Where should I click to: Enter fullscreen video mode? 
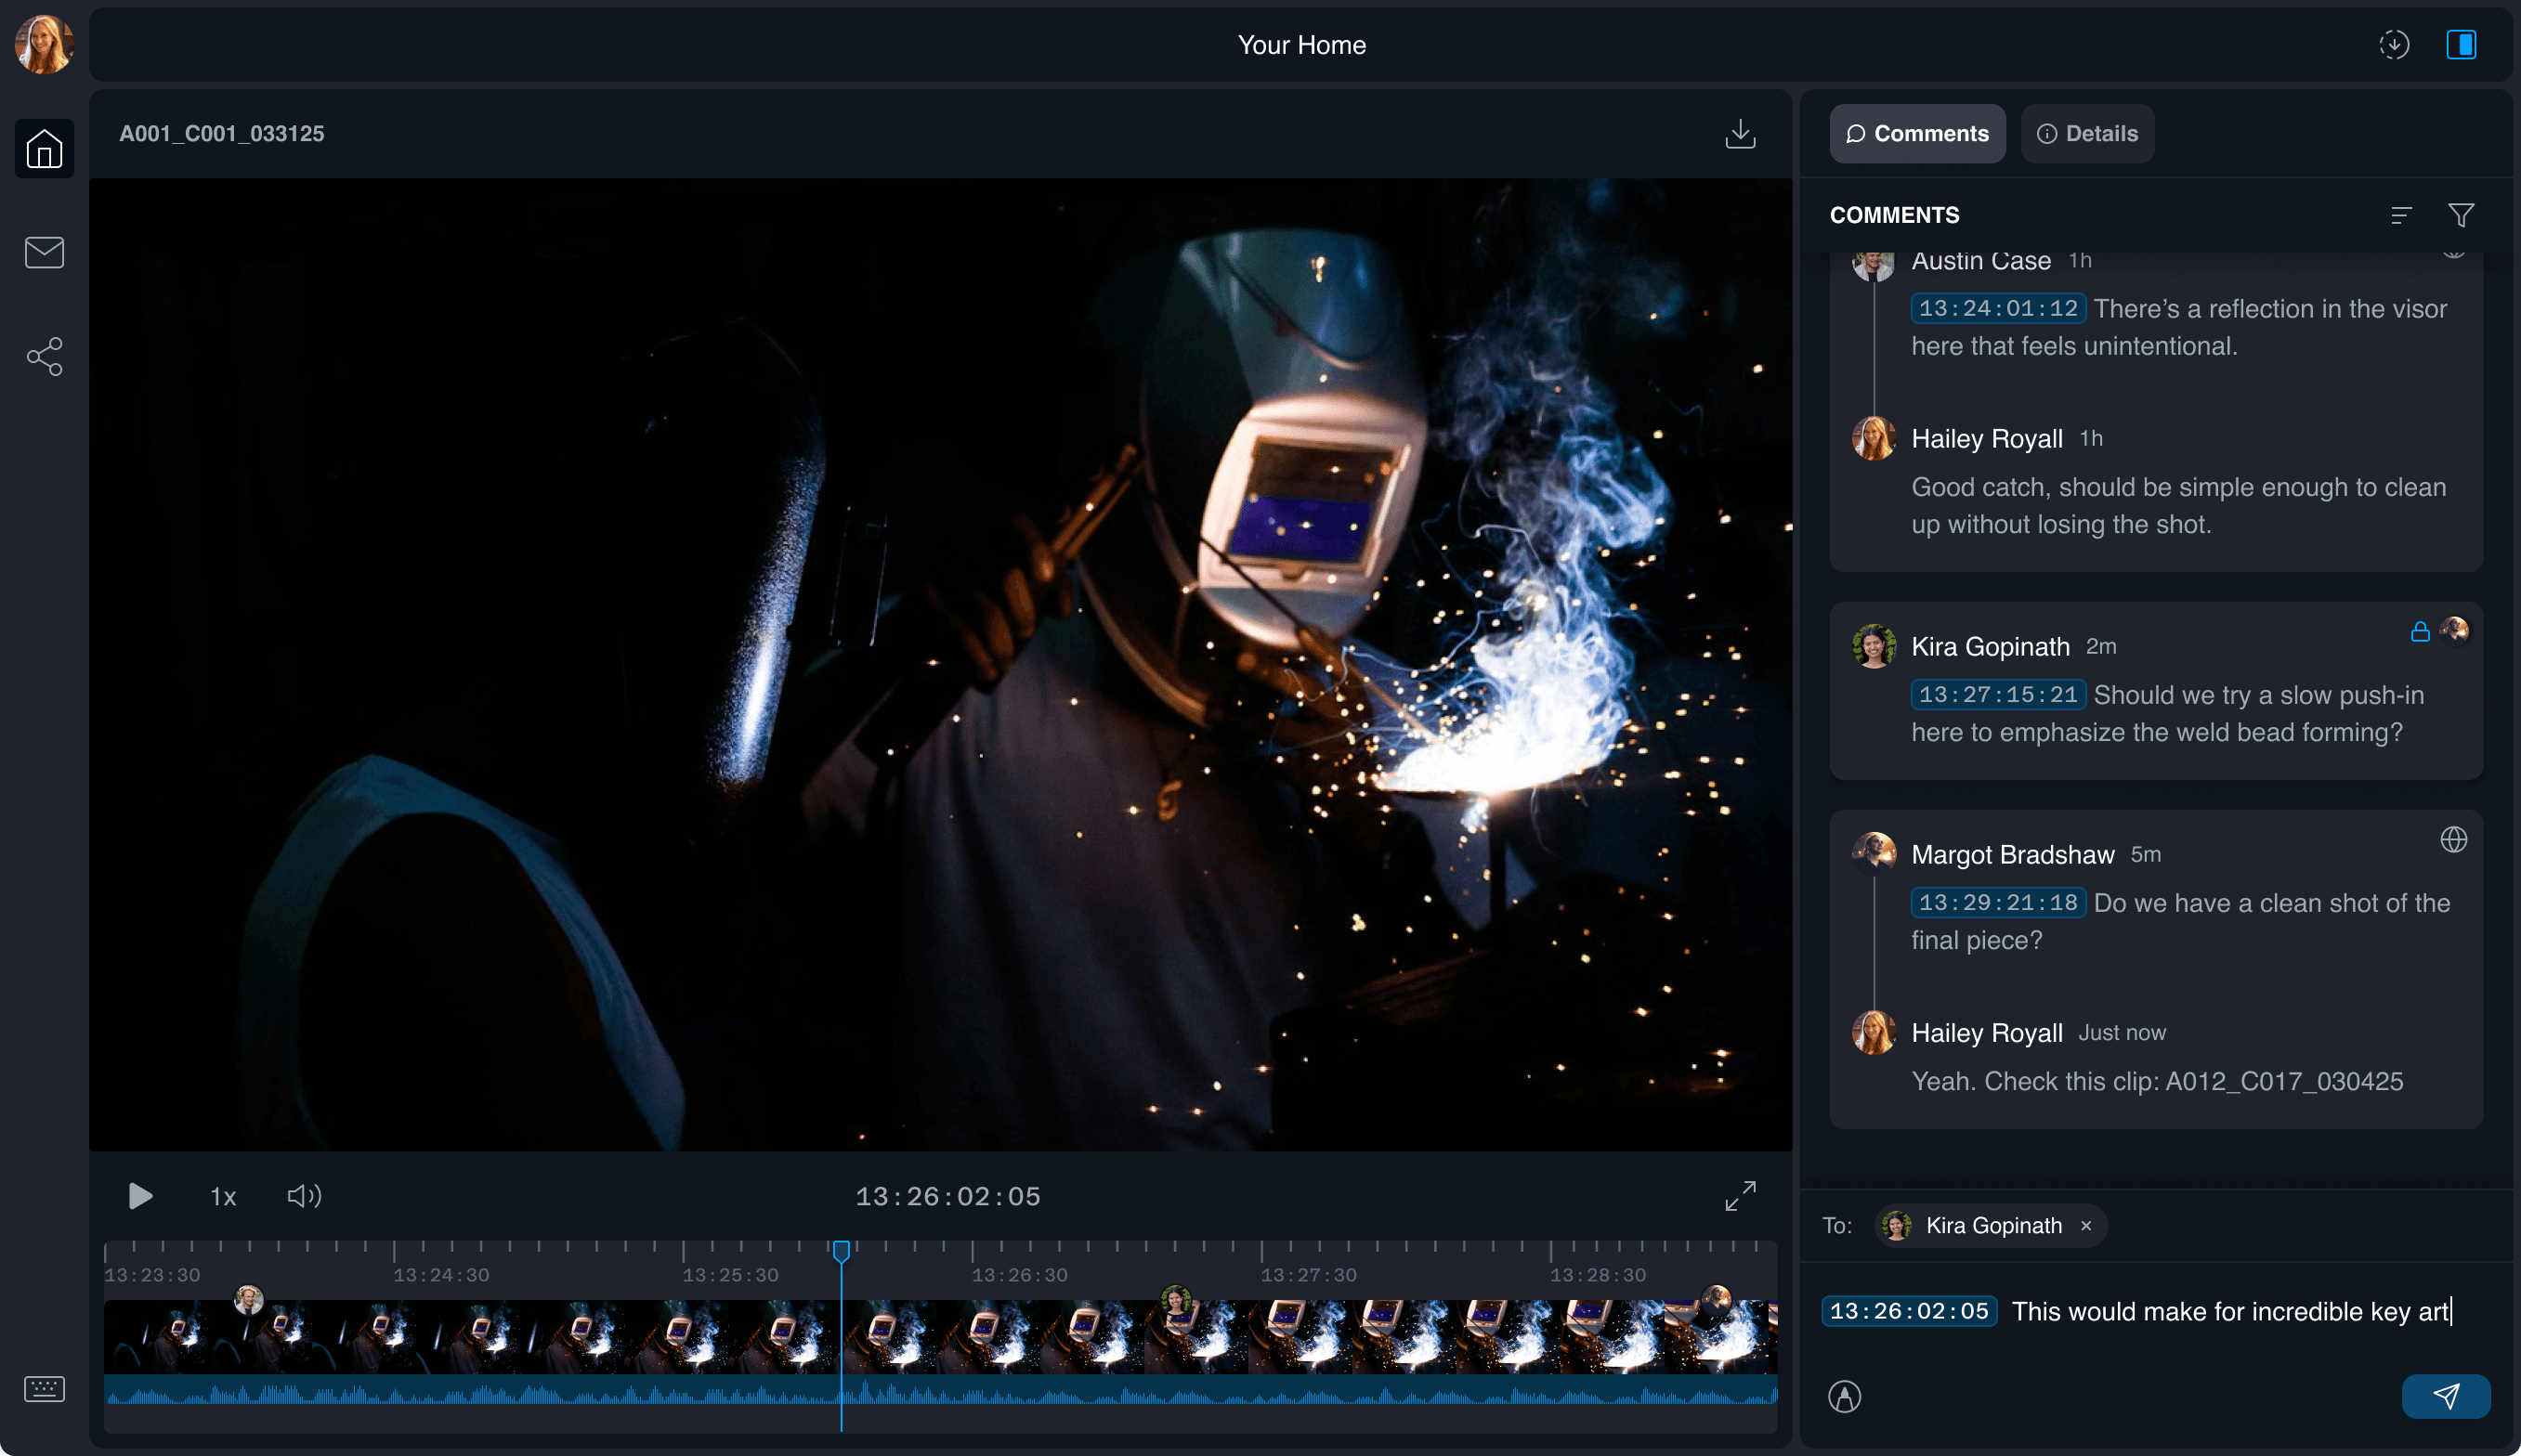[1740, 1196]
